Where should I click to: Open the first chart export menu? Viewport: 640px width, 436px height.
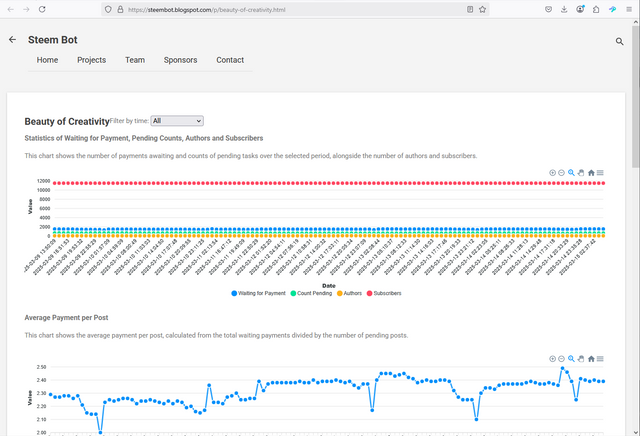coord(600,173)
